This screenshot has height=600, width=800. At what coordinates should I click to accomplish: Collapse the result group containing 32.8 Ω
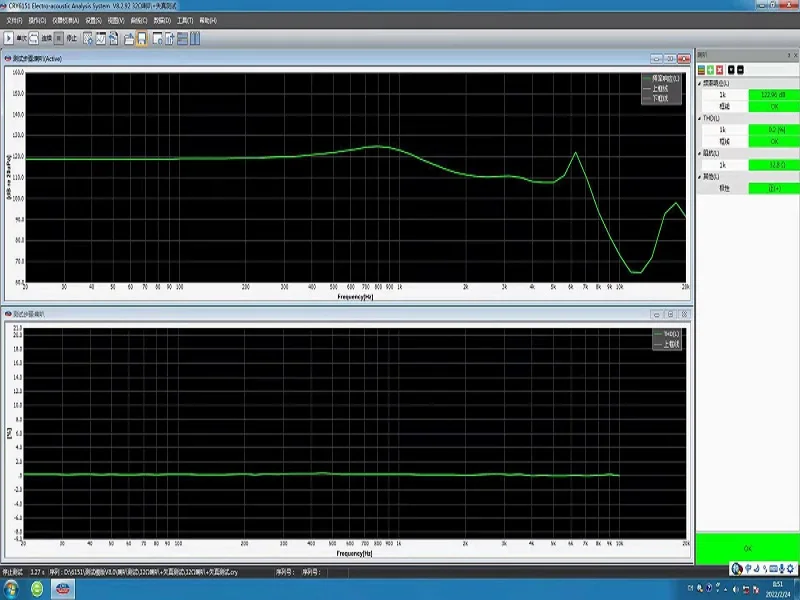(701, 153)
